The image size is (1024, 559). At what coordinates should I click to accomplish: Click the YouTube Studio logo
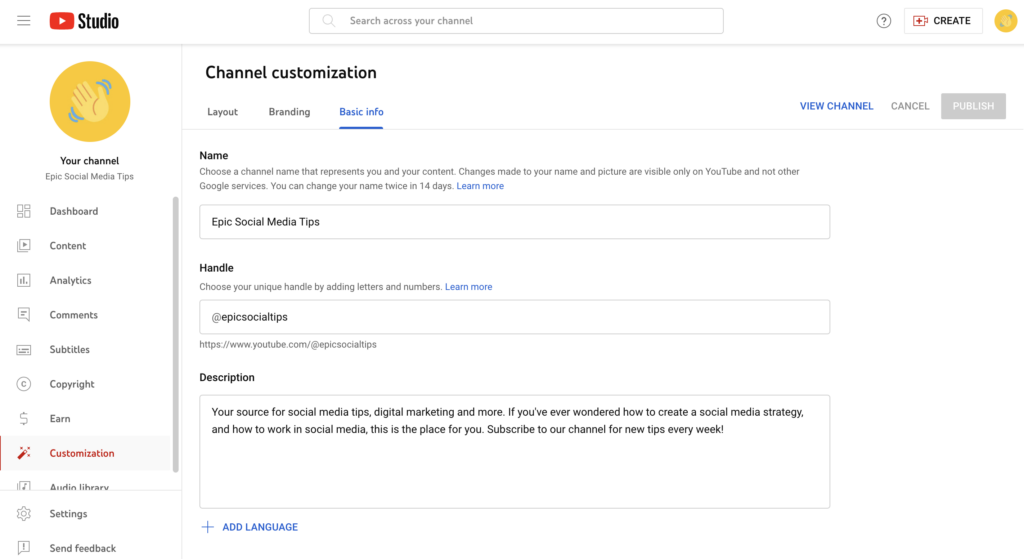click(x=84, y=21)
